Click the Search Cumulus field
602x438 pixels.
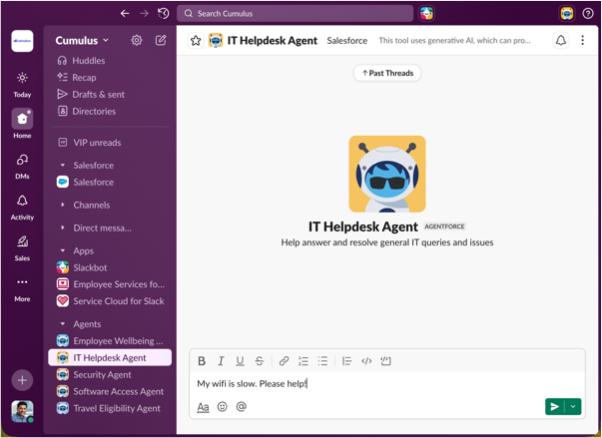(295, 13)
